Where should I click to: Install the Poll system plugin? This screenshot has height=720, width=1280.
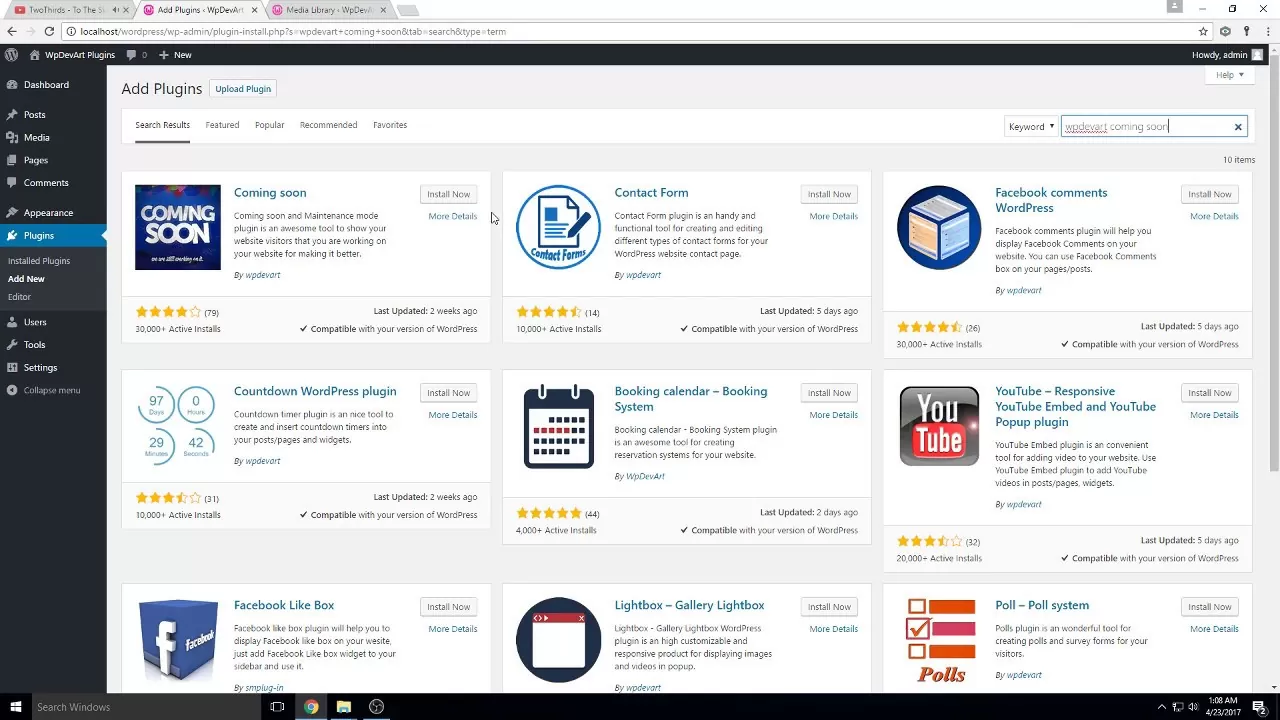1210,607
